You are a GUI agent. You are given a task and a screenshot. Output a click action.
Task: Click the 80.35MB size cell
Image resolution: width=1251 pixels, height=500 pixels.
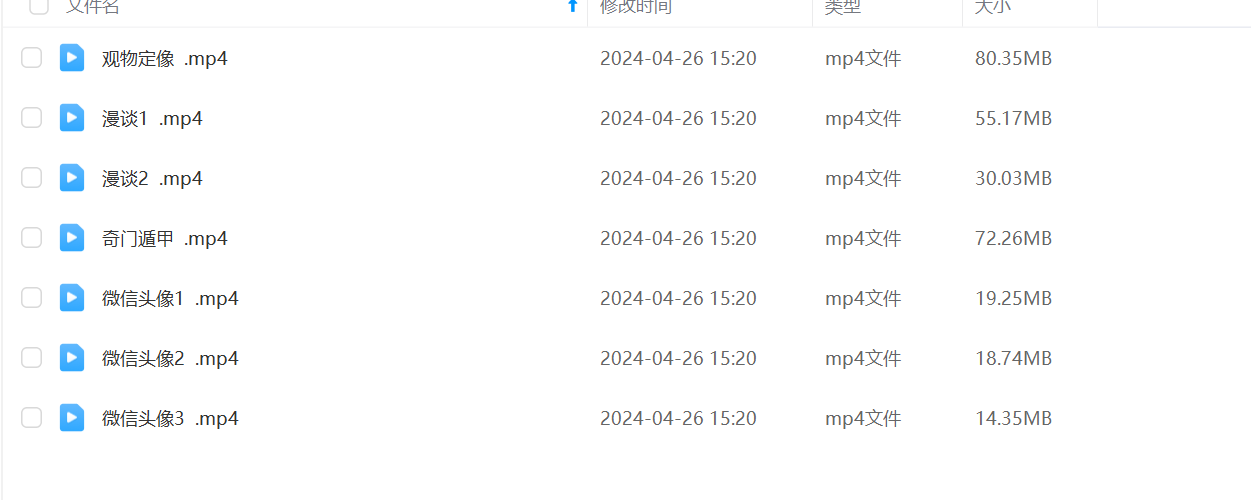[1013, 59]
